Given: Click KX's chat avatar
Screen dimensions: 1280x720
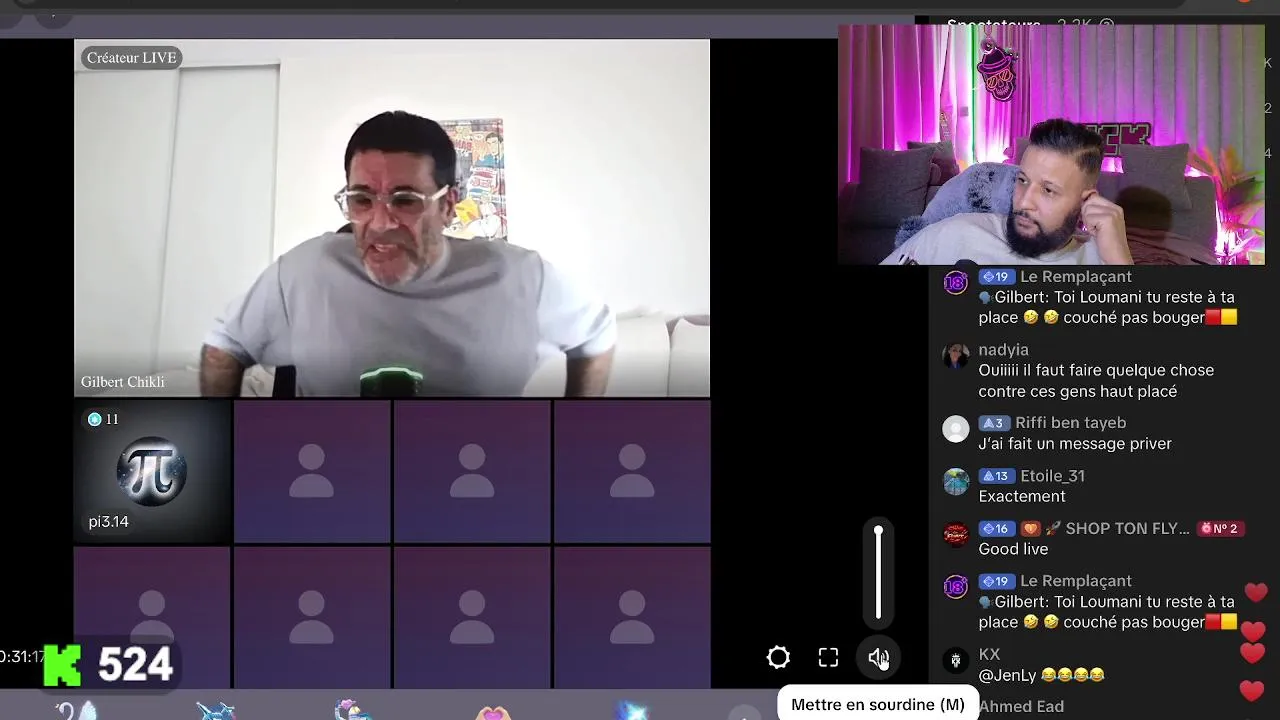Looking at the screenshot, I should pyautogui.click(x=956, y=660).
